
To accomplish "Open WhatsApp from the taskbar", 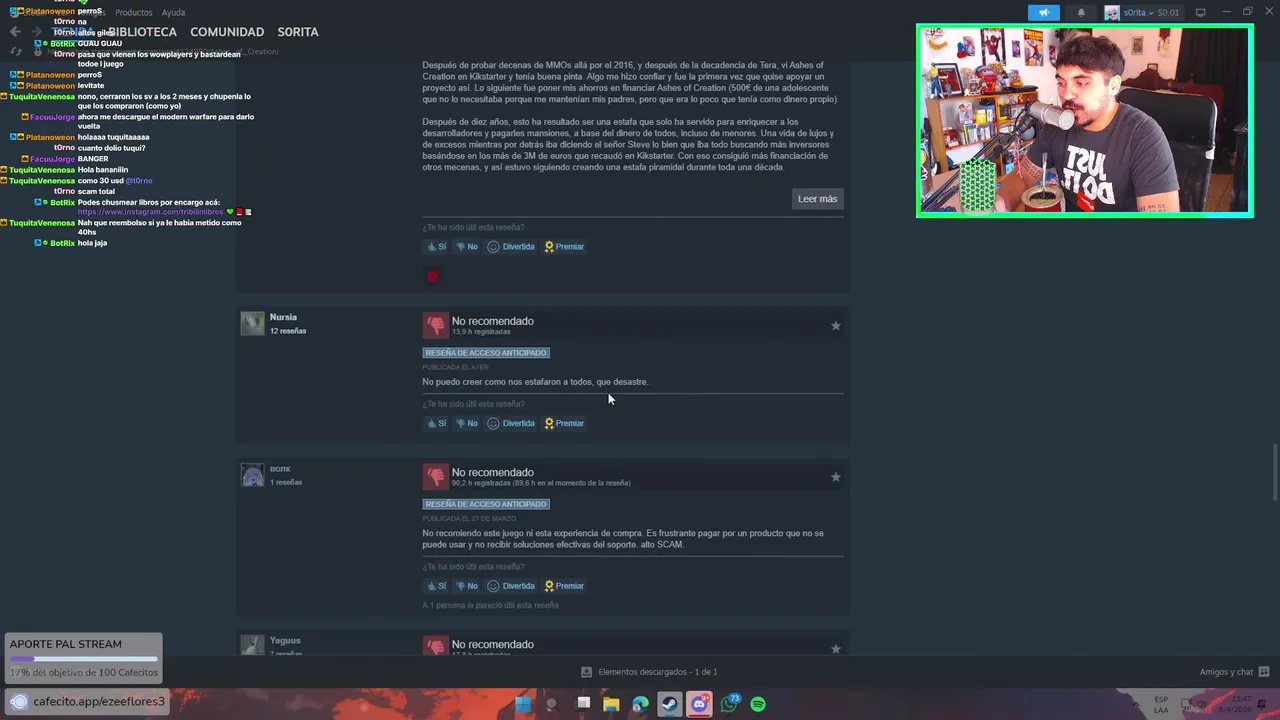I will click(729, 704).
